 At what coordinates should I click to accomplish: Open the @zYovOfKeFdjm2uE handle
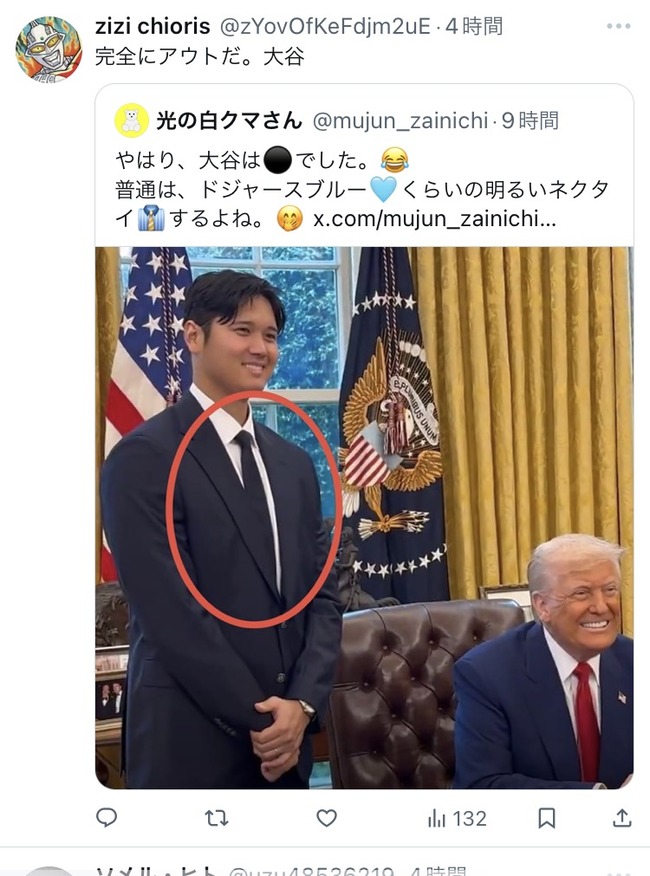325,26
